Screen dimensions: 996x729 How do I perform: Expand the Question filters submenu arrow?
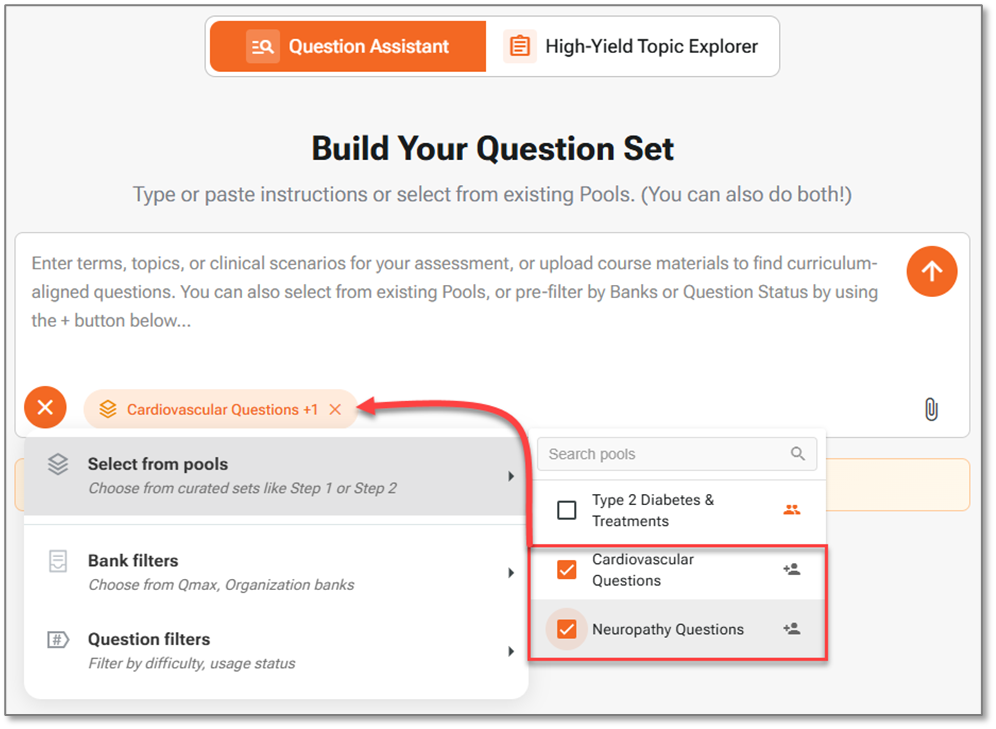click(x=511, y=651)
